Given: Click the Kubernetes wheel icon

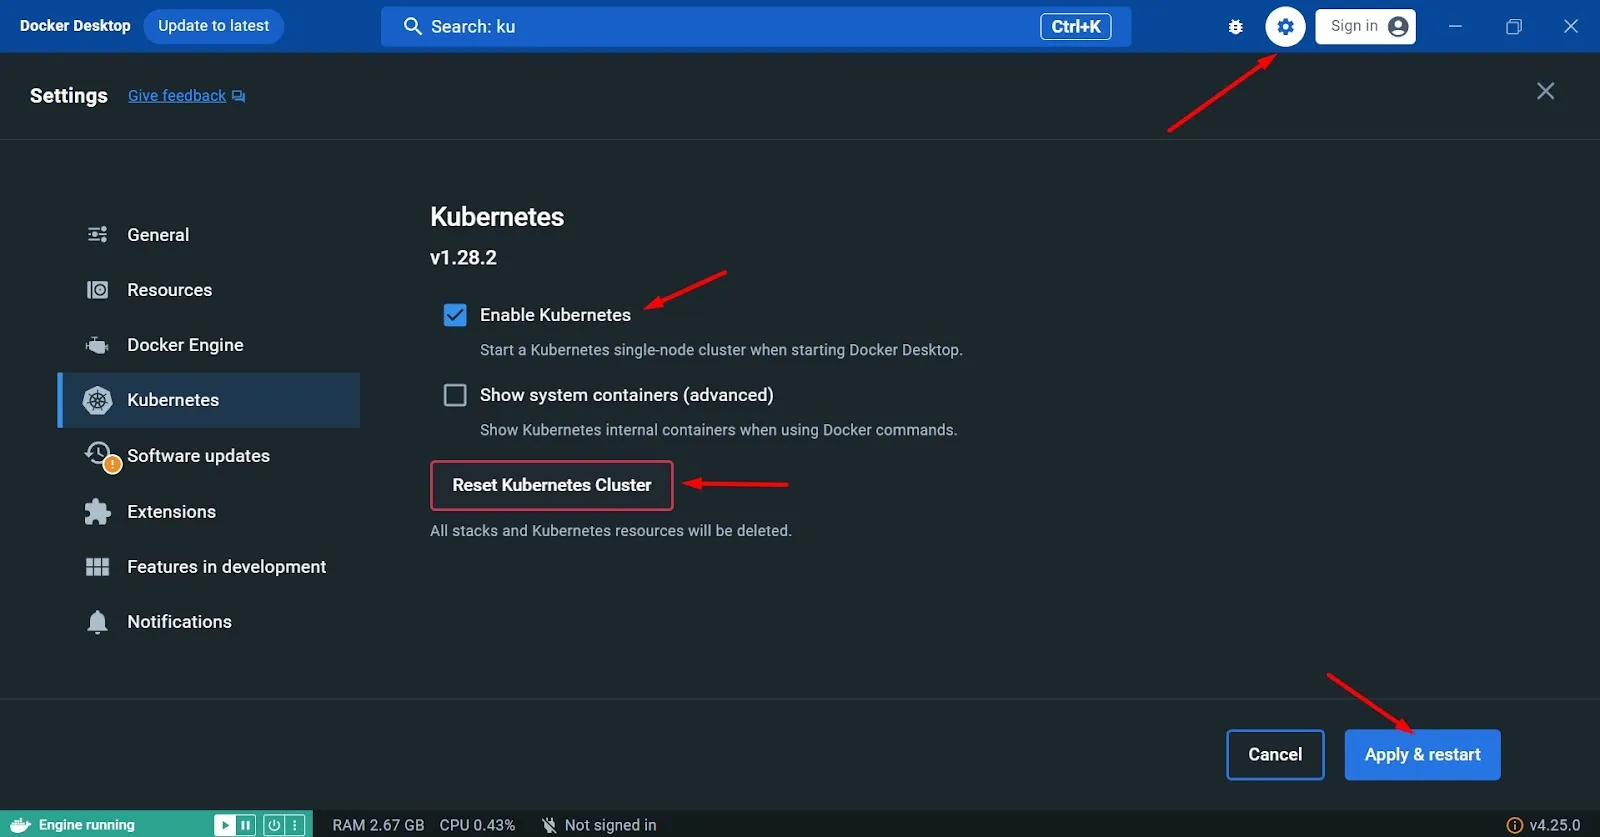Looking at the screenshot, I should 97,400.
